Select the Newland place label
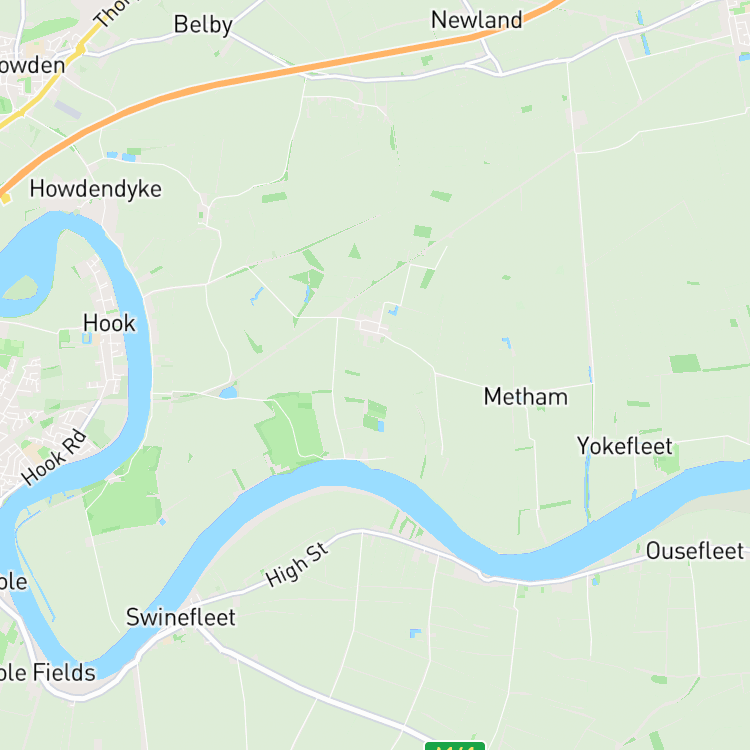Image resolution: width=750 pixels, height=750 pixels. point(476,20)
